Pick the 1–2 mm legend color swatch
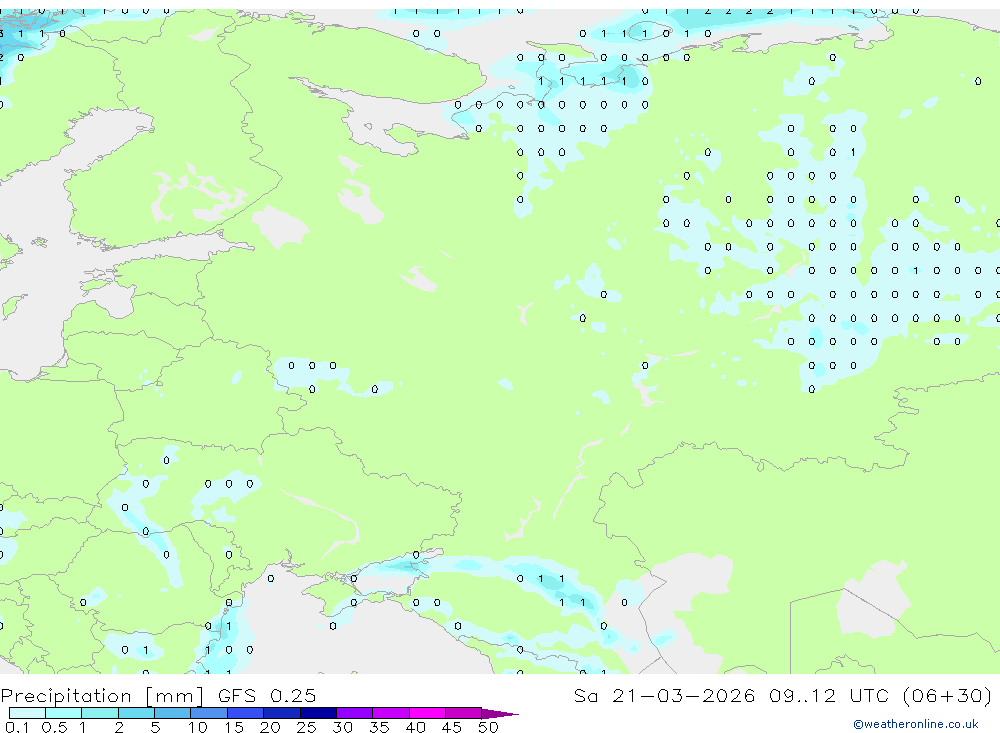The width and height of the screenshot is (1000, 733). [x=100, y=713]
